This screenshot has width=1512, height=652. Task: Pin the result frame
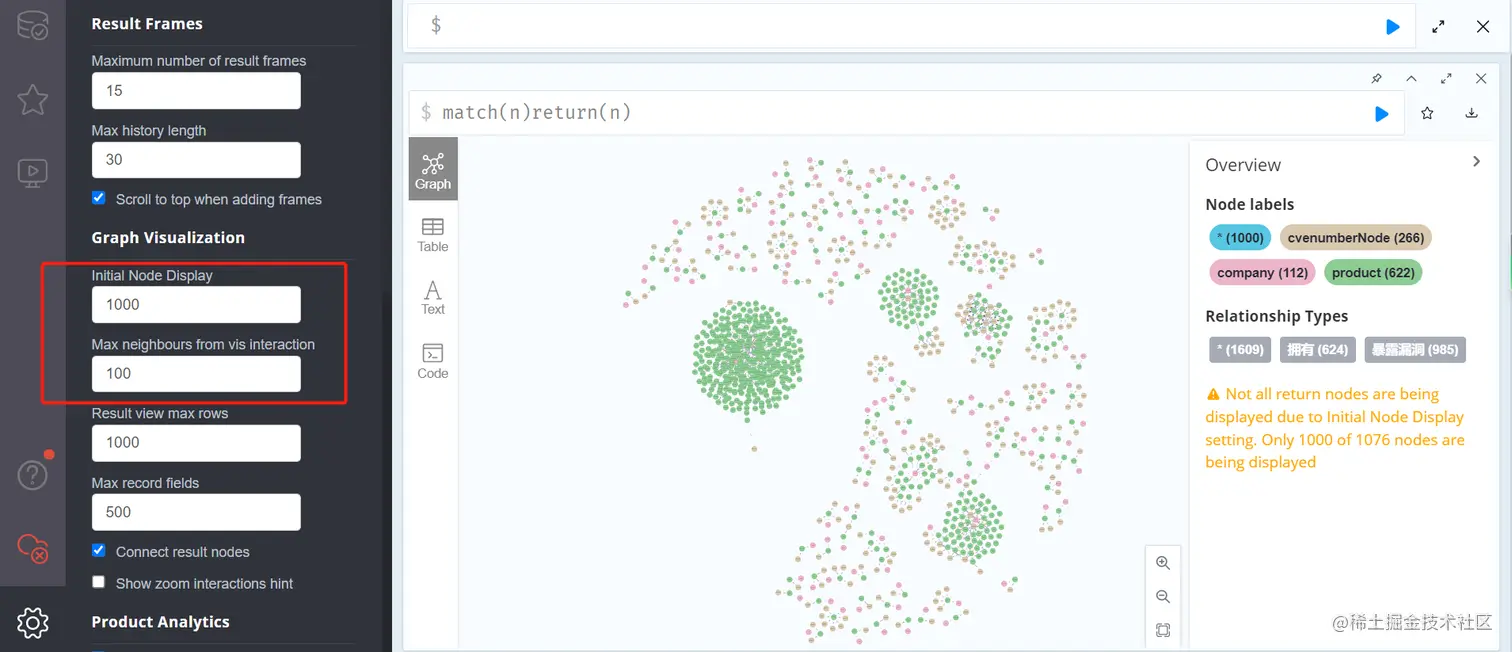pyautogui.click(x=1376, y=78)
